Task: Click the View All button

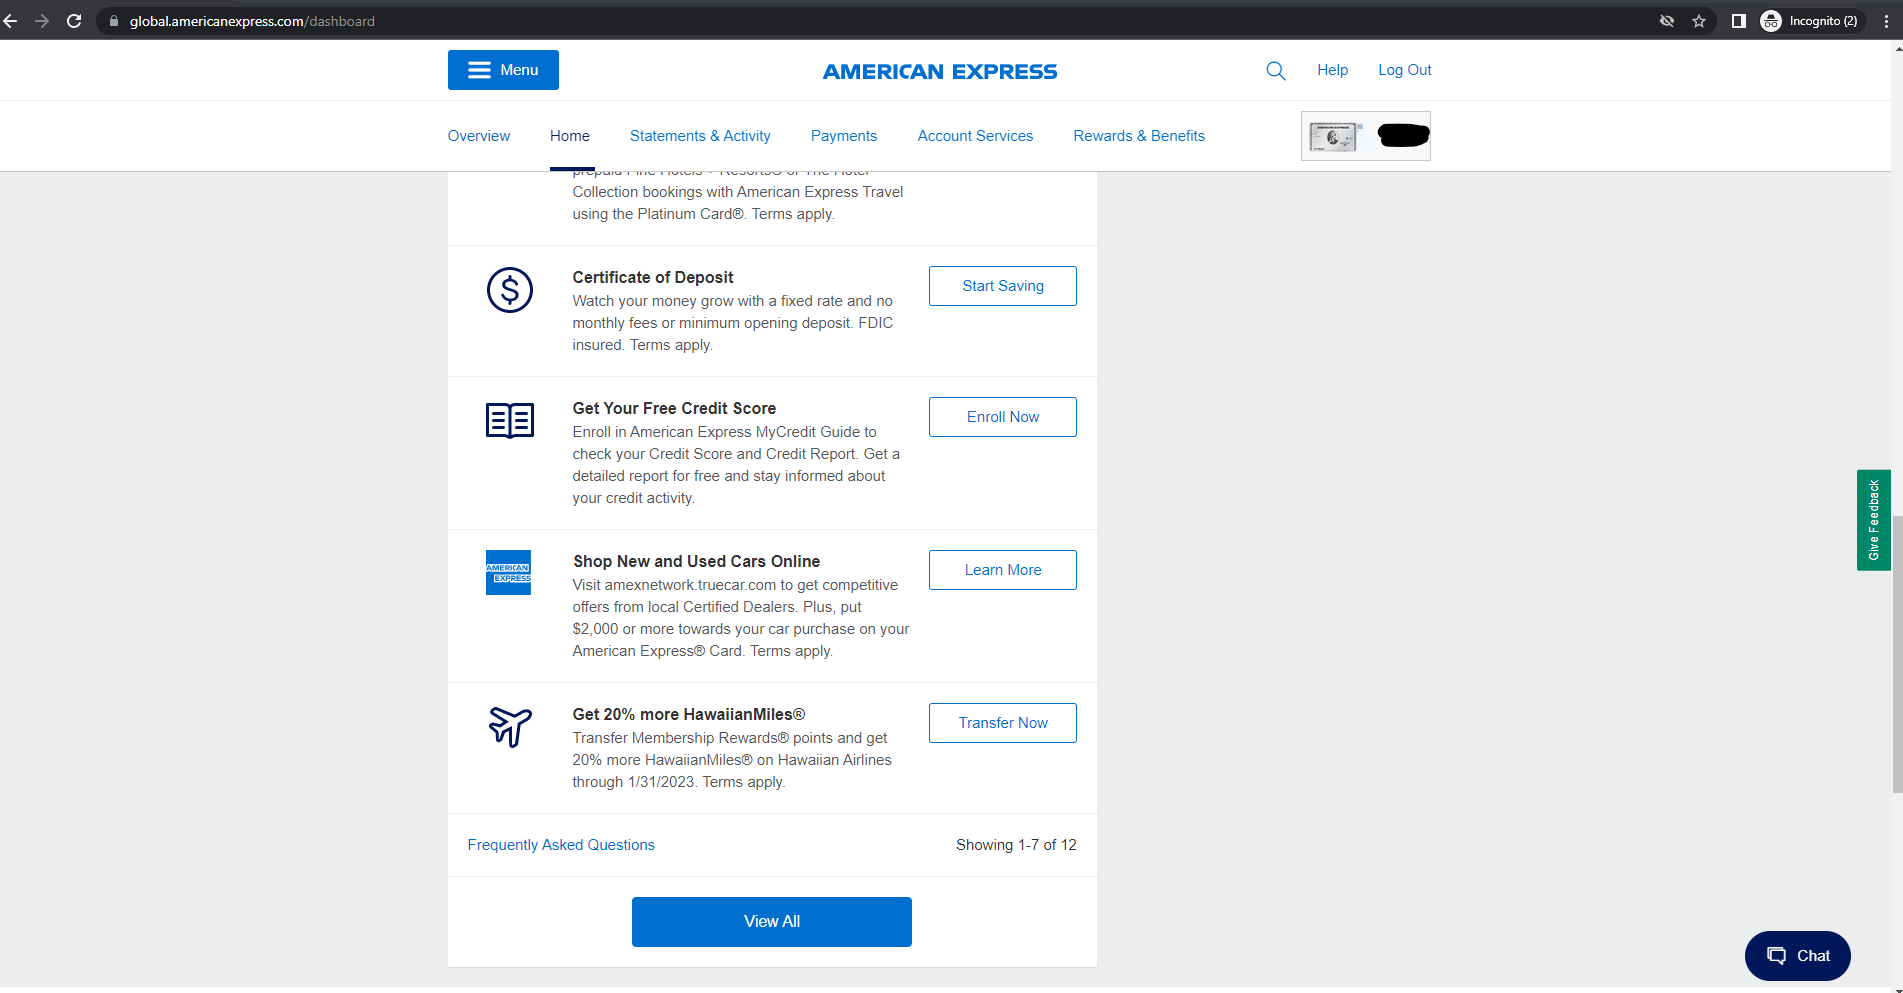Action: 771,921
